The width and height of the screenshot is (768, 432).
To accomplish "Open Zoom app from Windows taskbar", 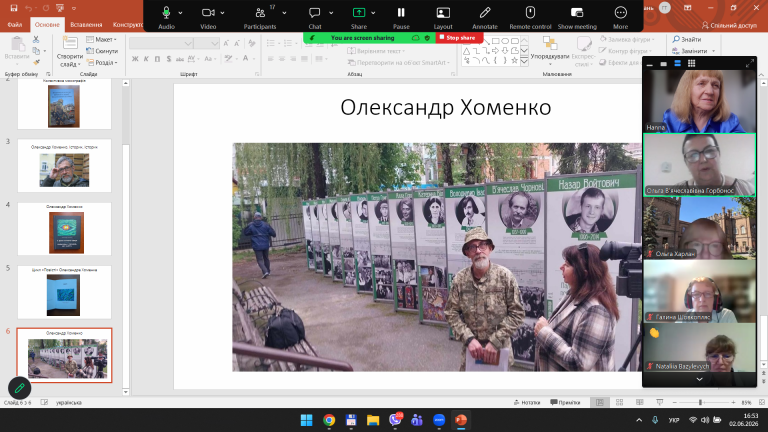I will click(439, 420).
